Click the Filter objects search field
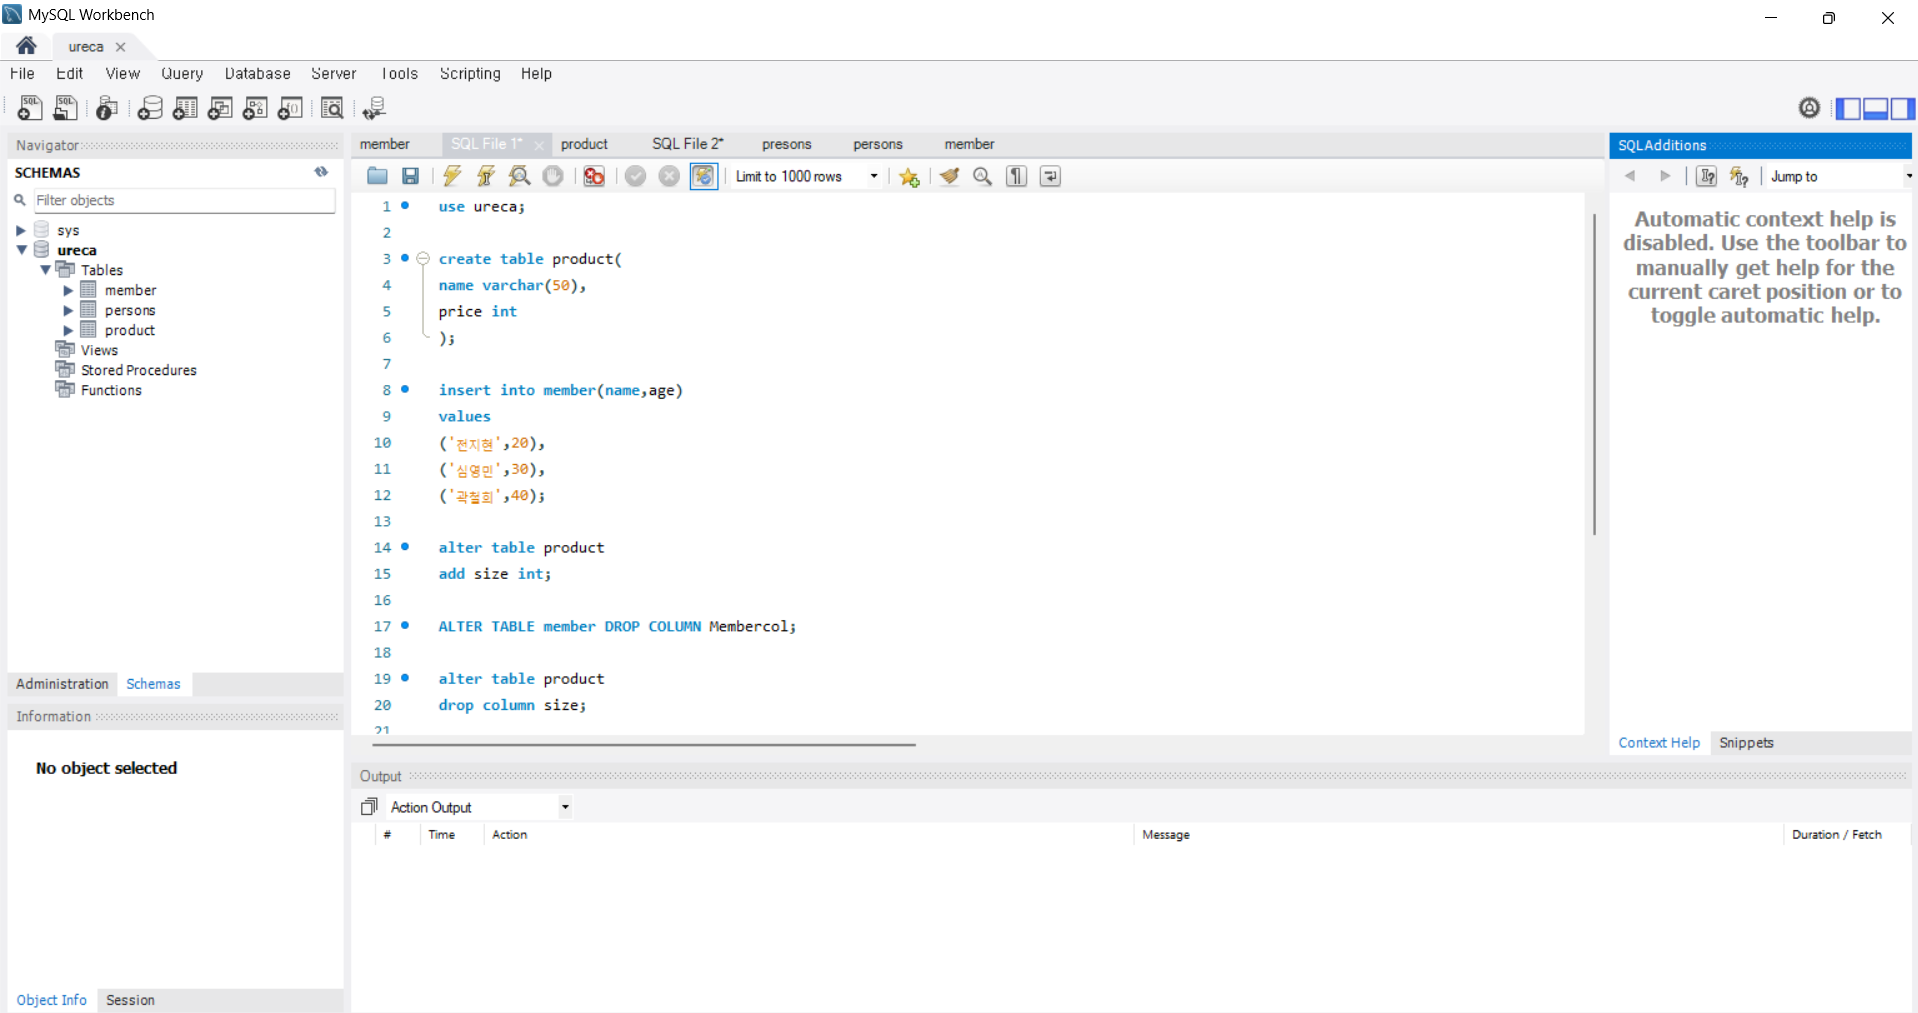This screenshot has width=1918, height=1013. click(184, 200)
